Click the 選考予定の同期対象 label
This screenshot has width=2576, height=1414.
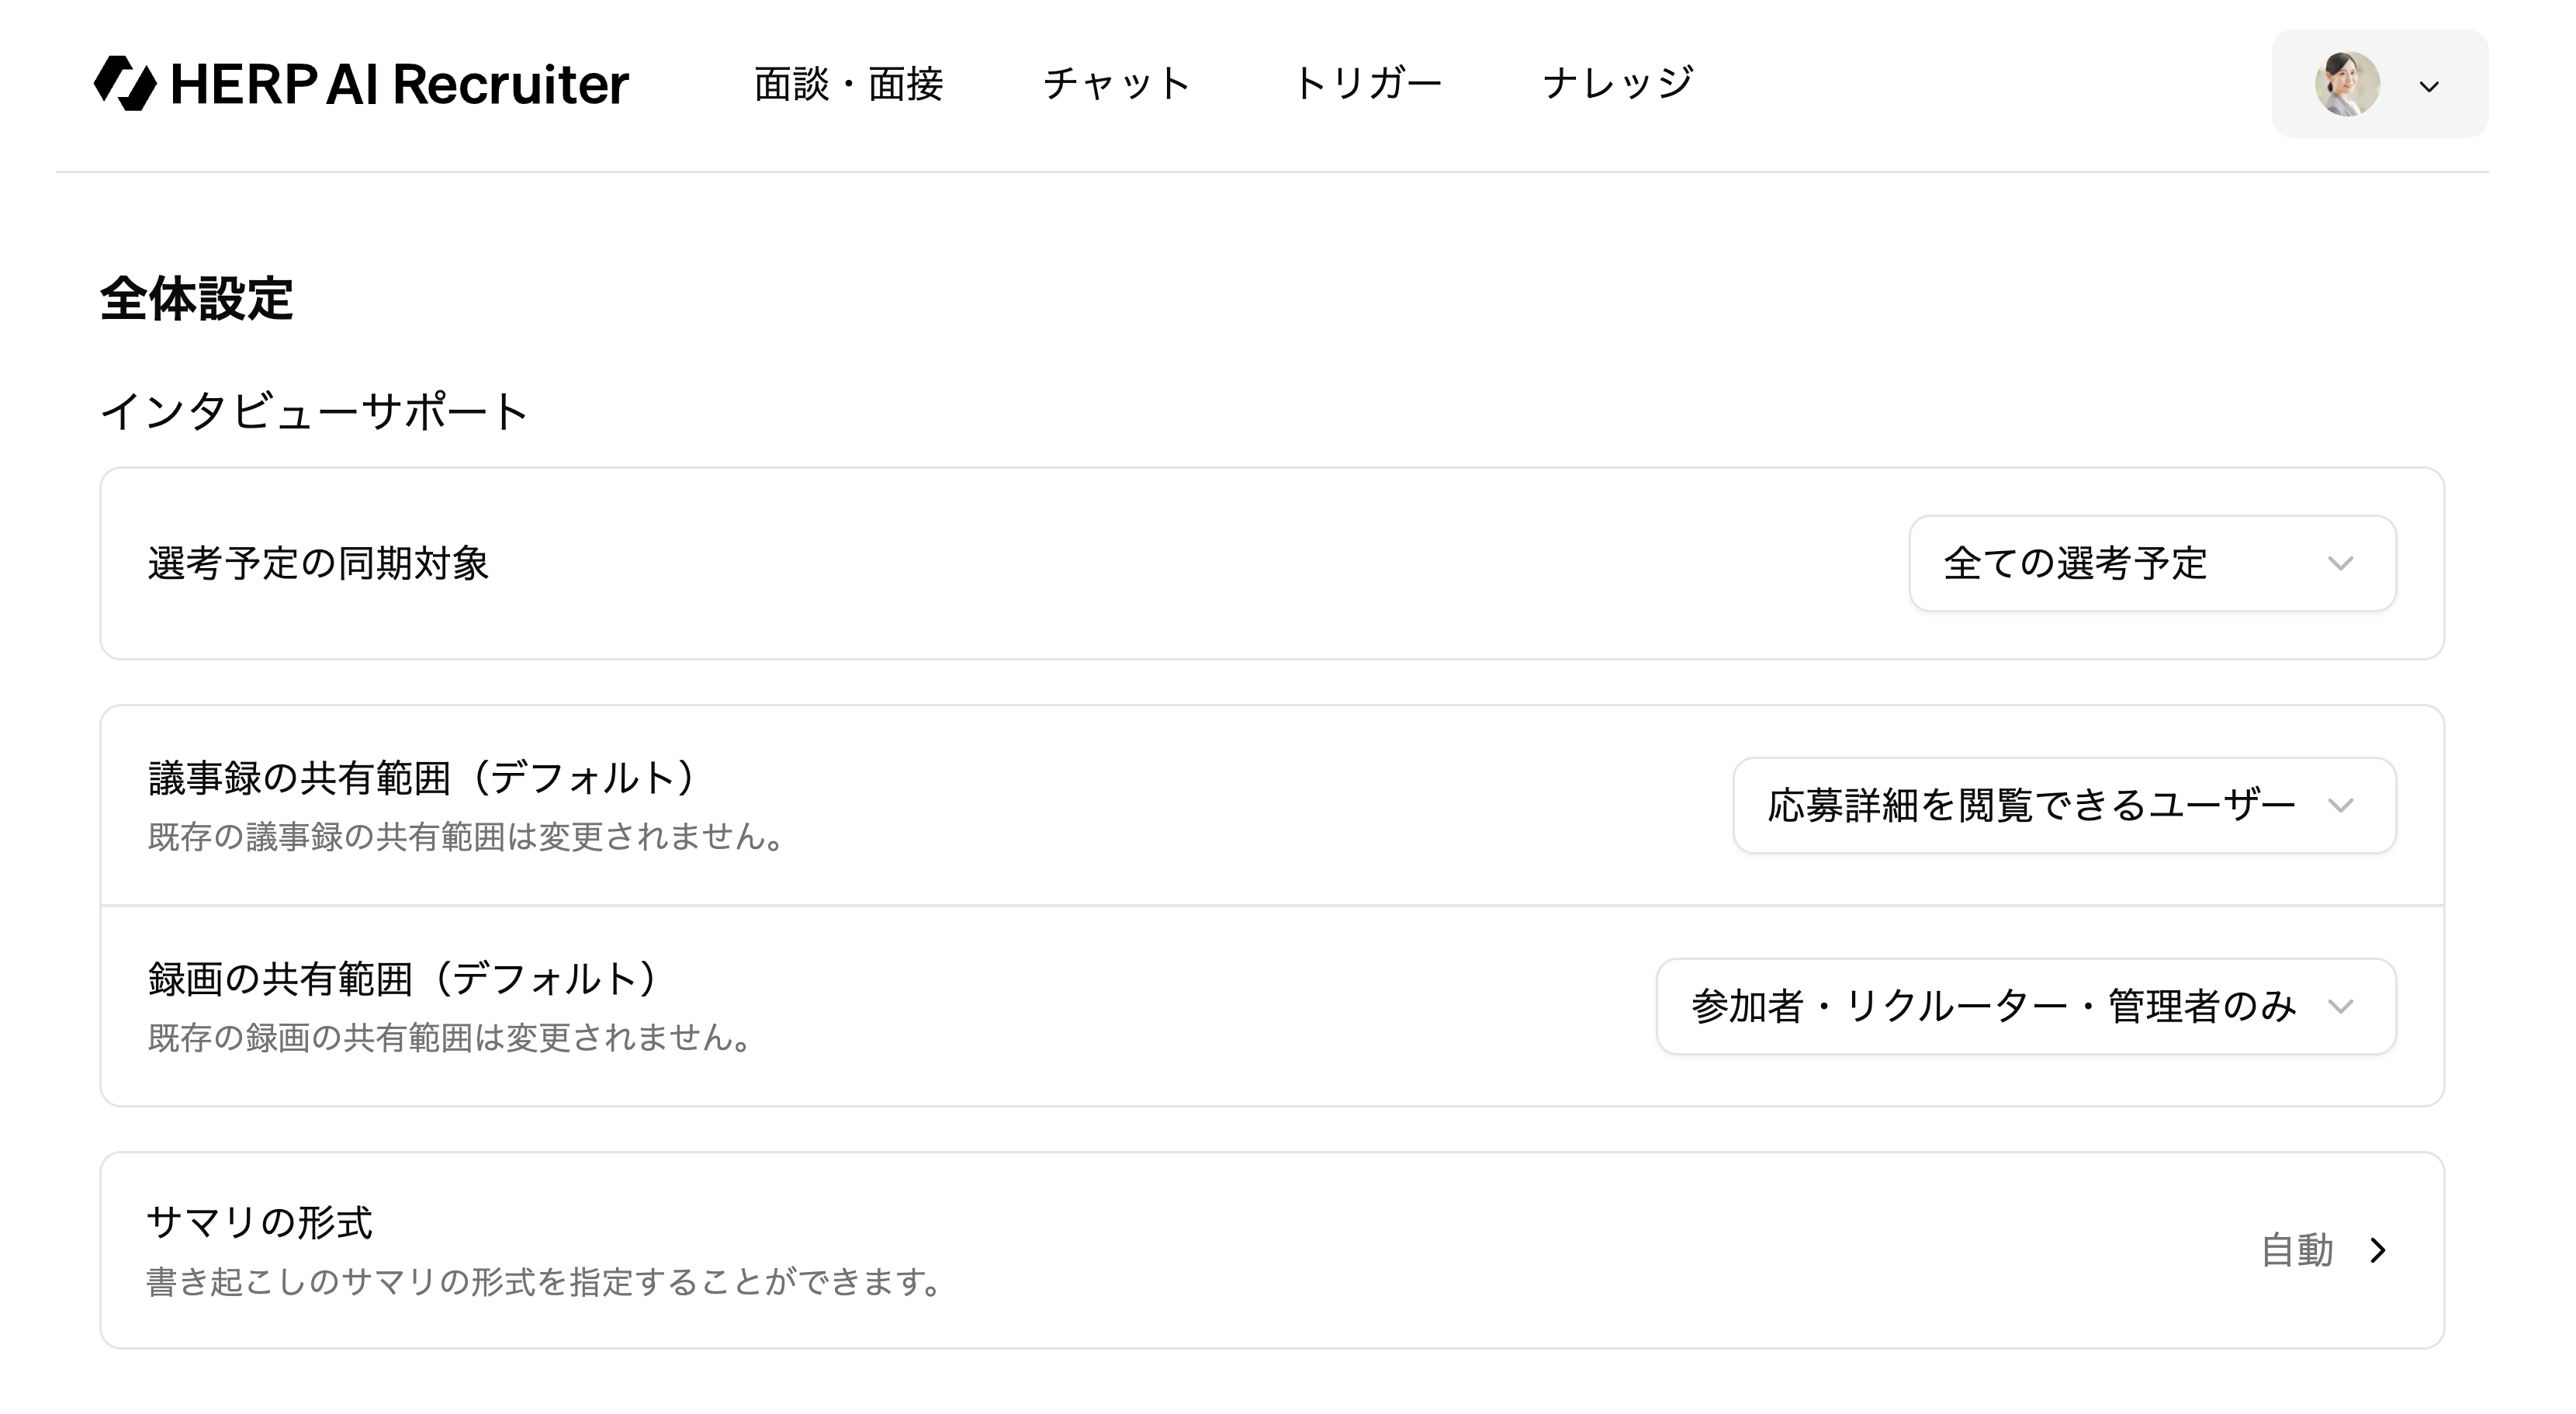coord(318,563)
